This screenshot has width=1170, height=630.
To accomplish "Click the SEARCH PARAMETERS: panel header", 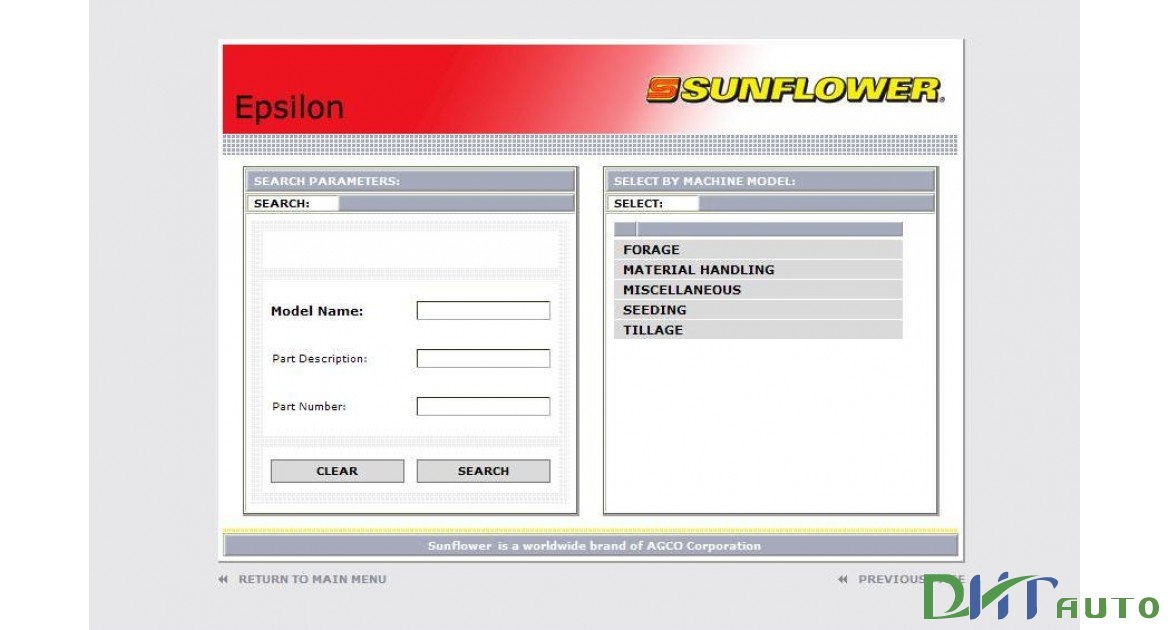I will (x=410, y=181).
